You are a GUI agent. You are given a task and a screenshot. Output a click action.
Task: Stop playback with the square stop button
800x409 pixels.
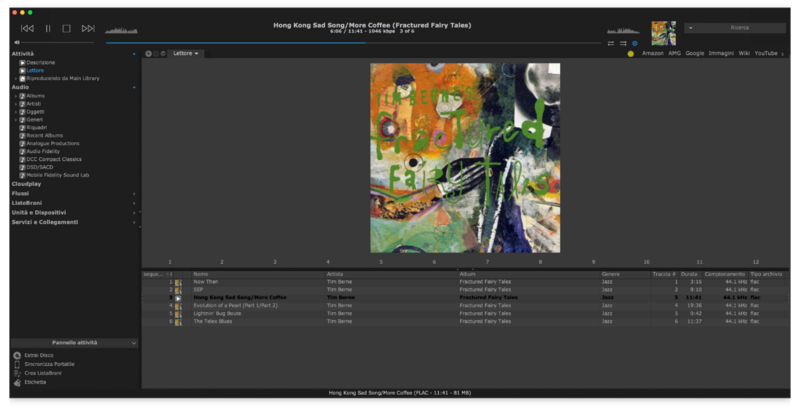point(66,29)
